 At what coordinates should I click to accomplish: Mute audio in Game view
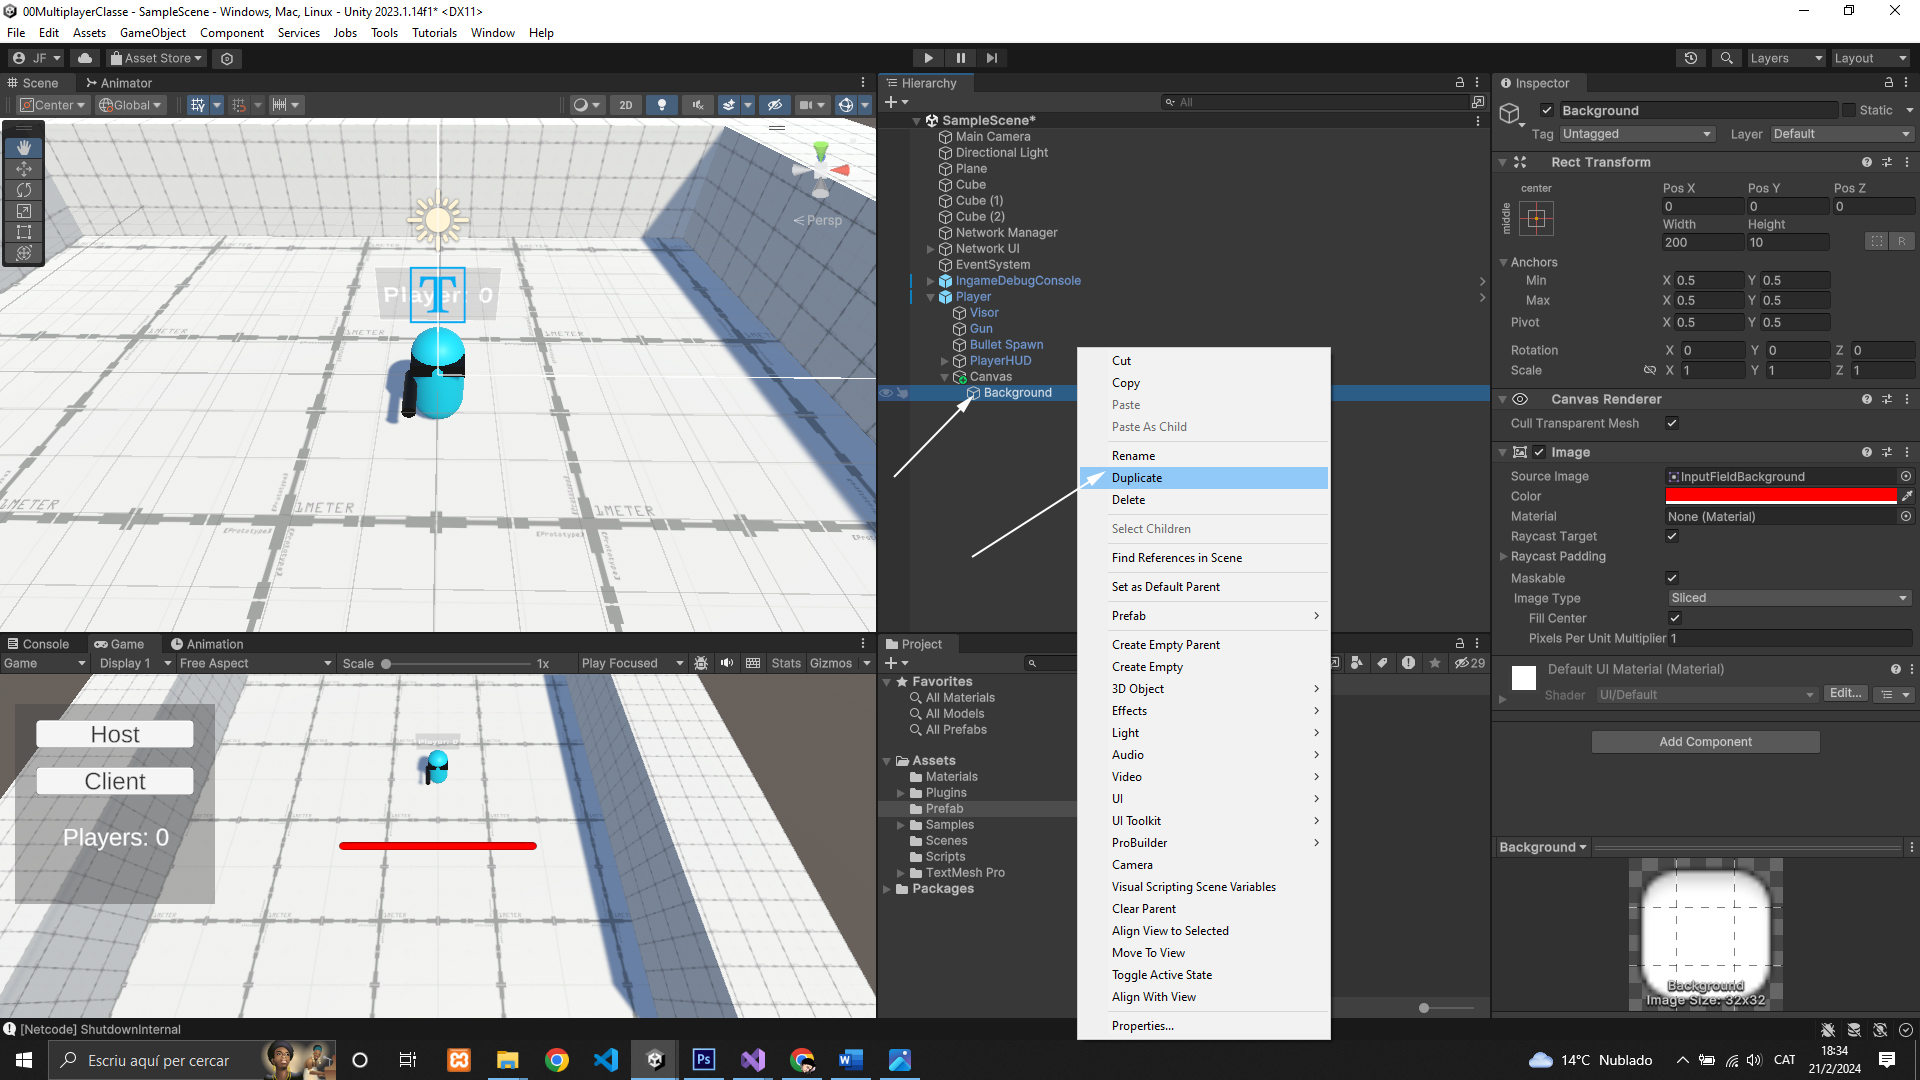727,663
